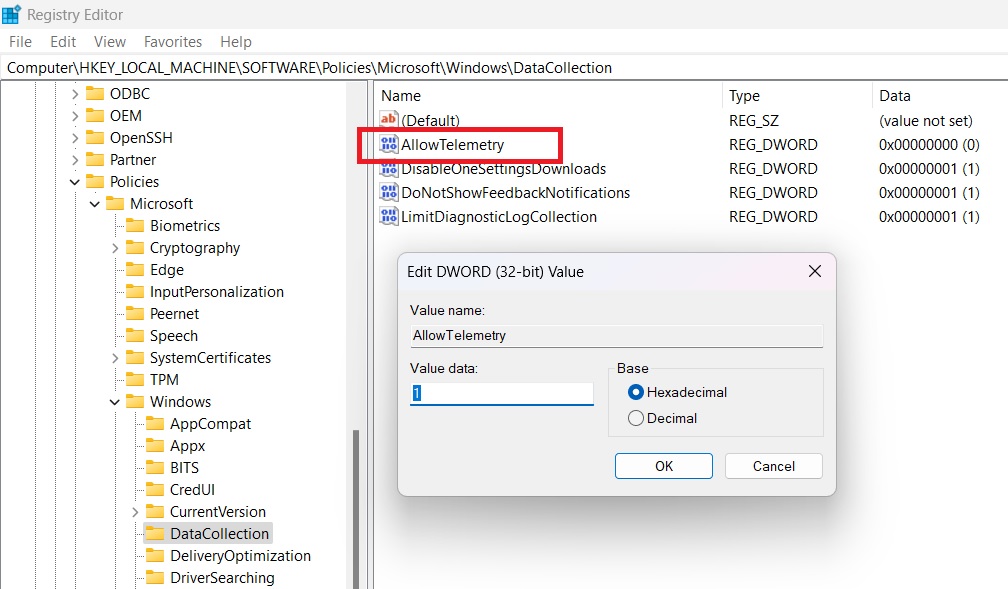Click inside the Value data field
The height and width of the screenshot is (589, 1008).
[500, 393]
